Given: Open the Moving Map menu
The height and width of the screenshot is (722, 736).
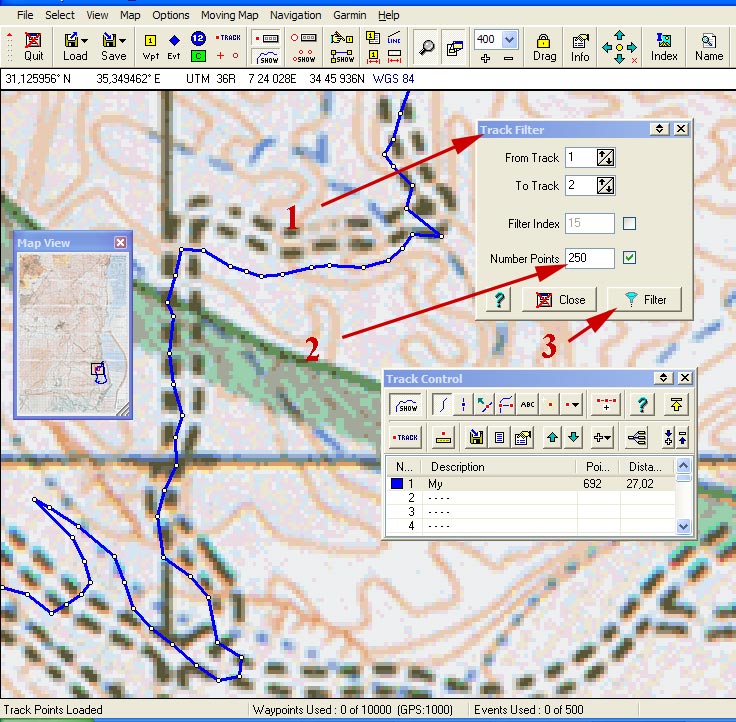Looking at the screenshot, I should click(x=230, y=15).
